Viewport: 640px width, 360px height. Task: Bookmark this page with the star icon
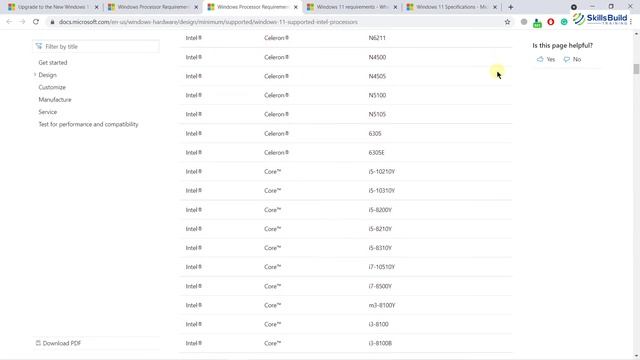[507, 22]
